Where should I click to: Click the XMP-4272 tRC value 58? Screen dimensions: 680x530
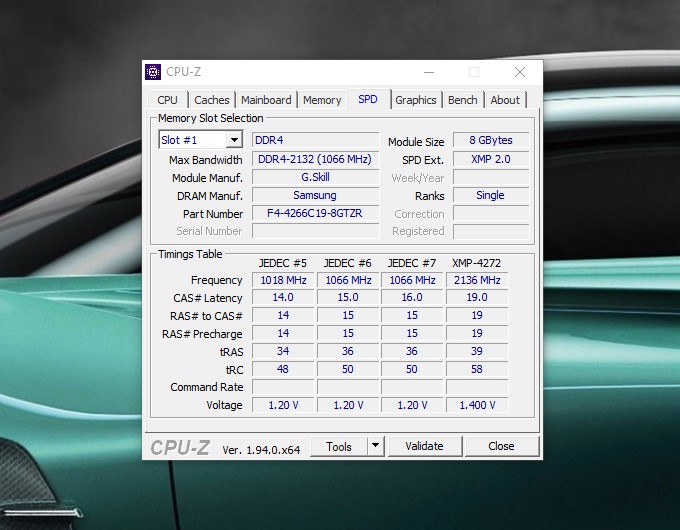(x=477, y=369)
